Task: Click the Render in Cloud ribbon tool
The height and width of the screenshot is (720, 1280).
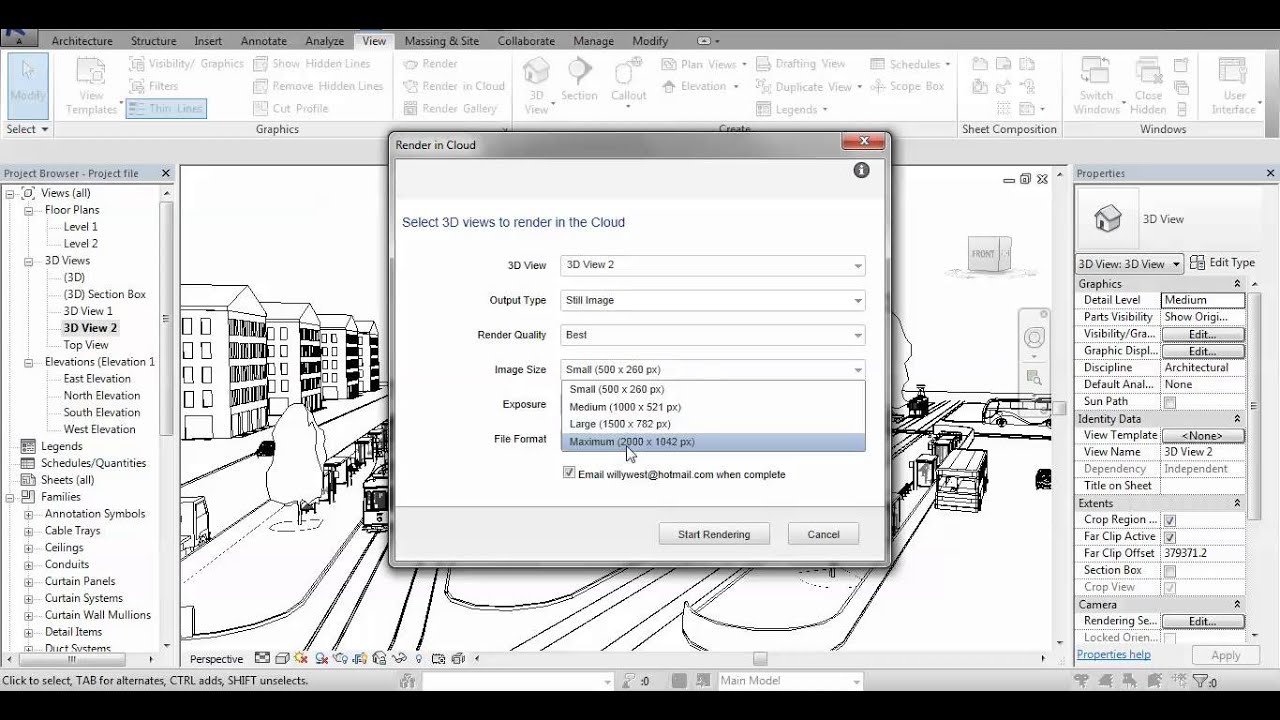Action: click(x=453, y=86)
